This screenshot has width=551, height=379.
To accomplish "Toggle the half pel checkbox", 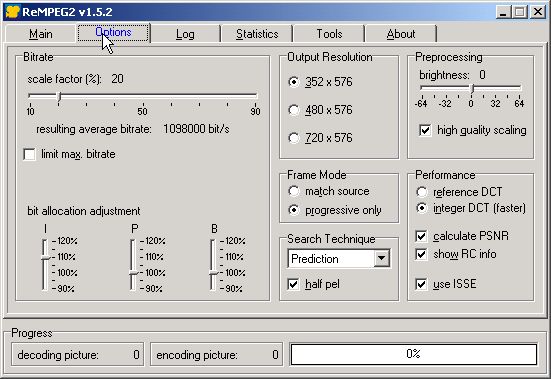I will [x=293, y=284].
